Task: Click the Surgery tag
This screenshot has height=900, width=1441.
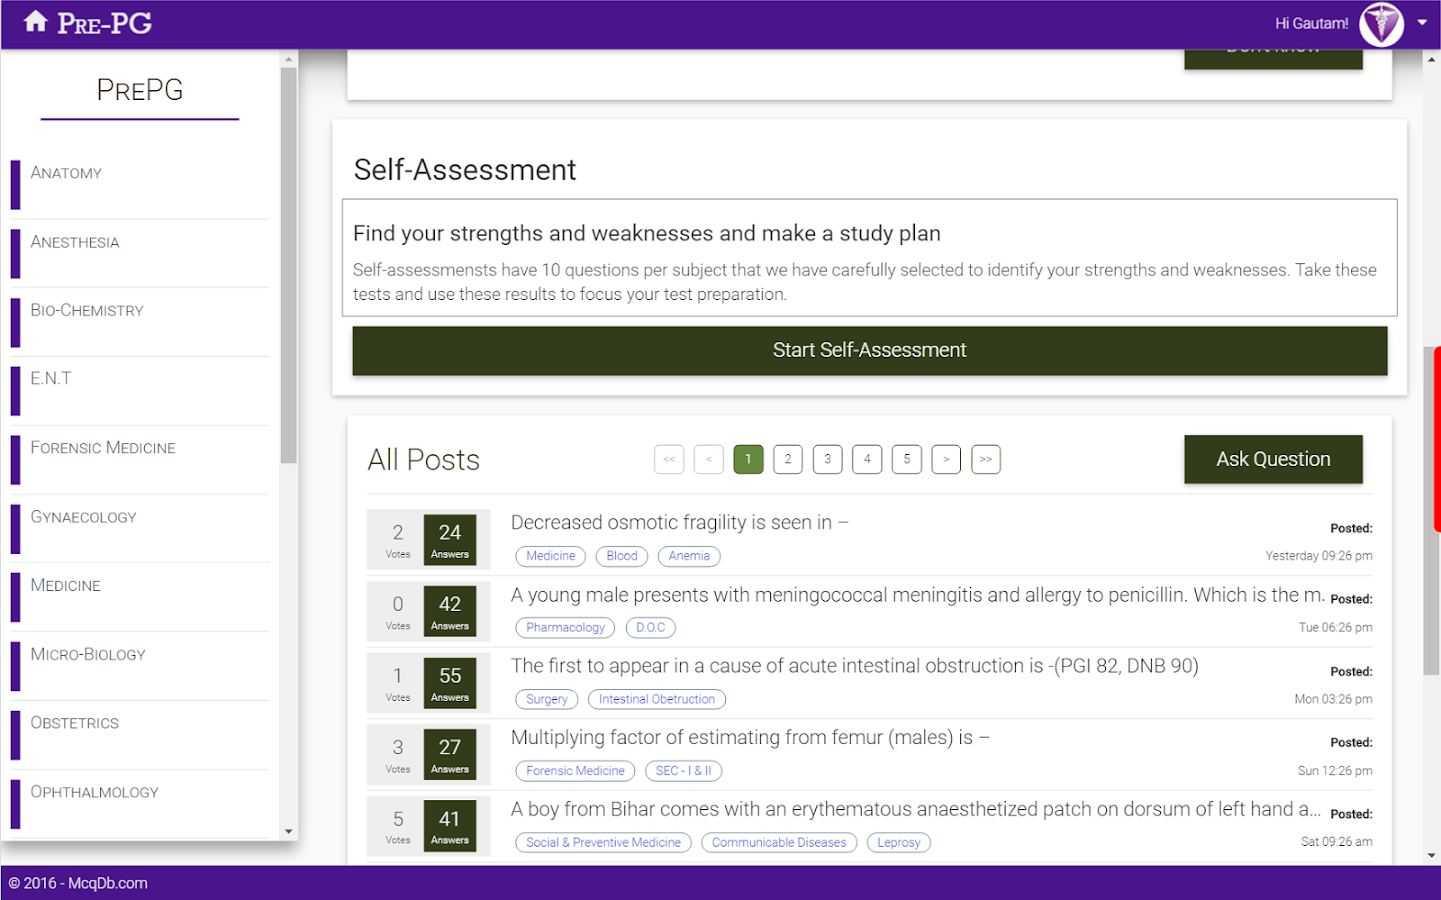Action: click(x=547, y=700)
